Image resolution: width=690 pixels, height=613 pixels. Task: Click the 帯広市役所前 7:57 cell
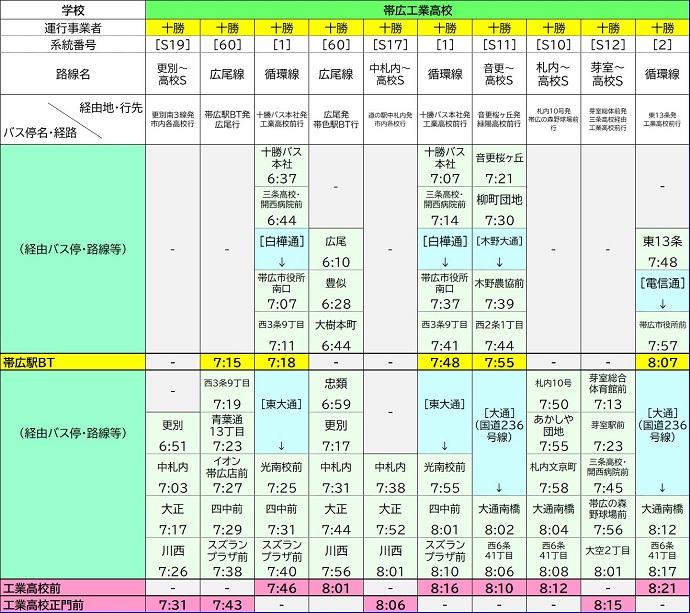coord(662,333)
